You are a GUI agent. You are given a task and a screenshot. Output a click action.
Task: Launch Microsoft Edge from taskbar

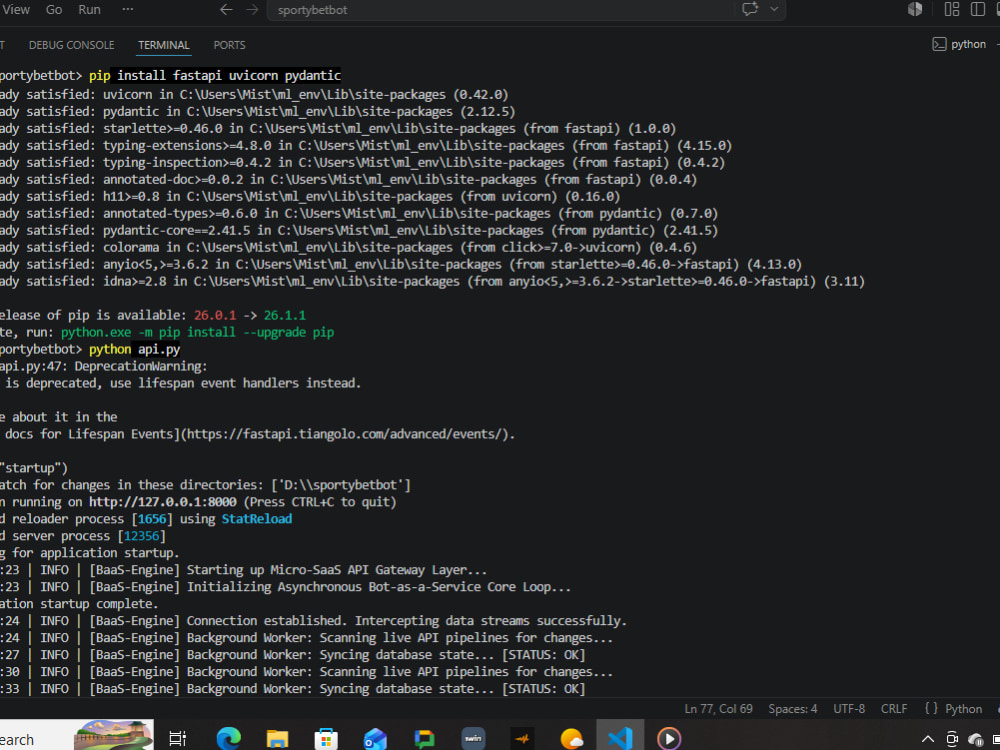[228, 739]
